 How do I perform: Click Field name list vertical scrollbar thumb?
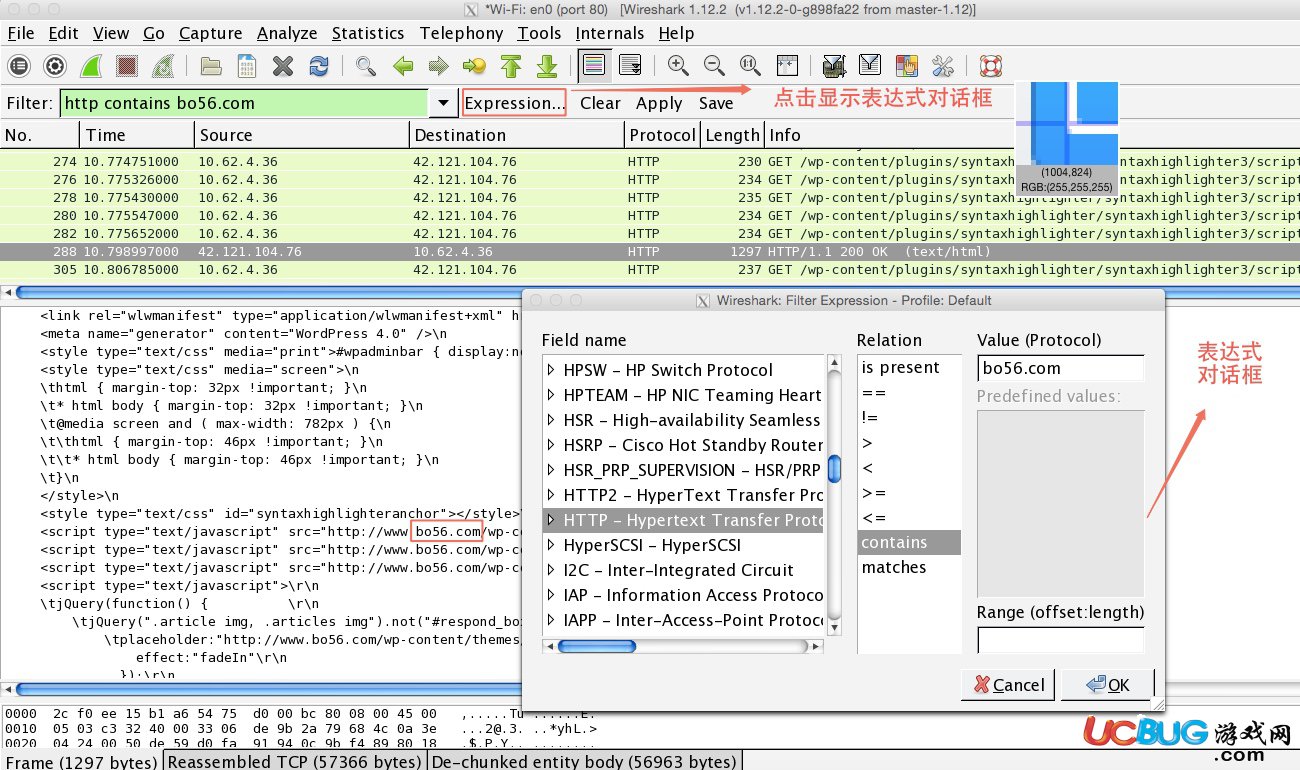(x=834, y=469)
